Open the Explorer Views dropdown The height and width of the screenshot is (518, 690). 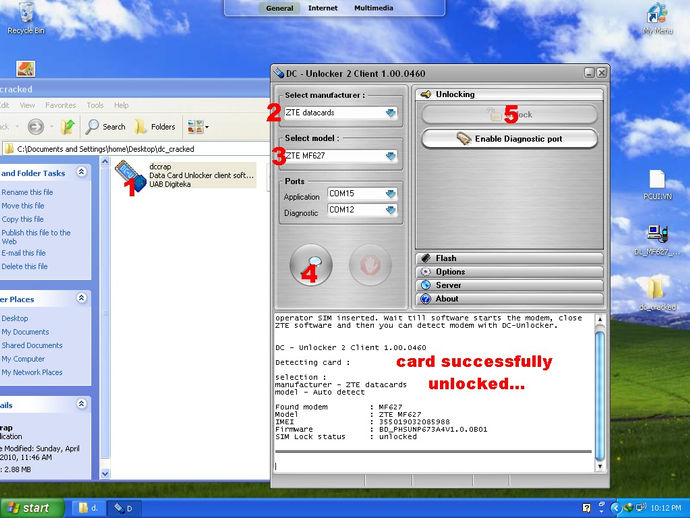198,127
